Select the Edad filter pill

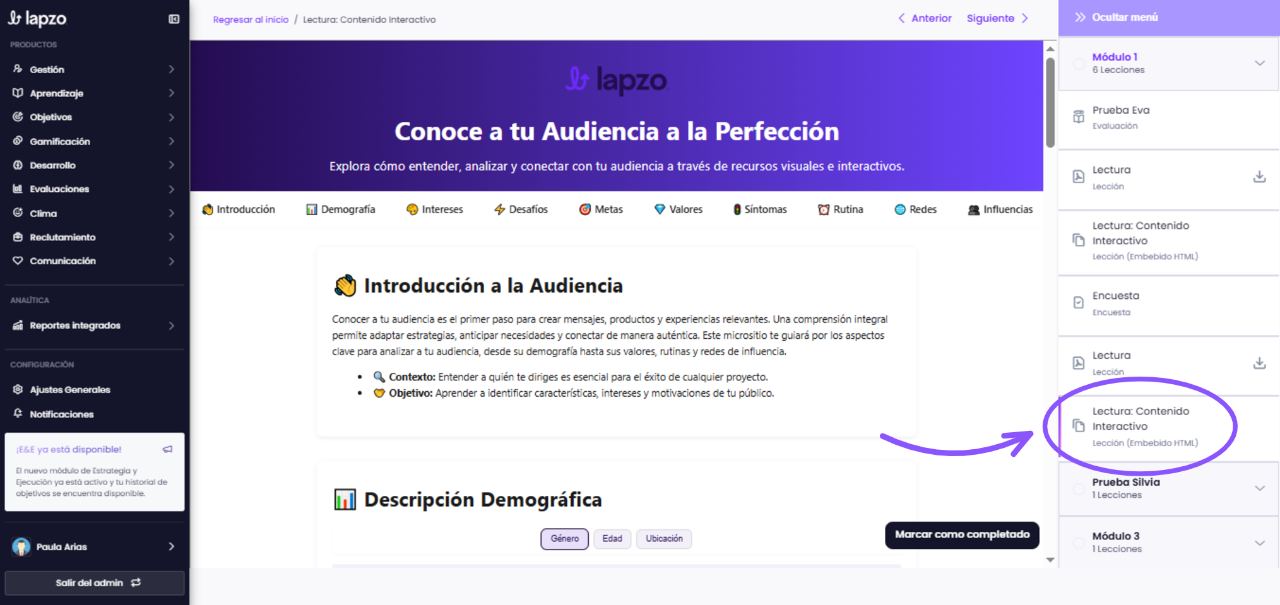point(612,539)
